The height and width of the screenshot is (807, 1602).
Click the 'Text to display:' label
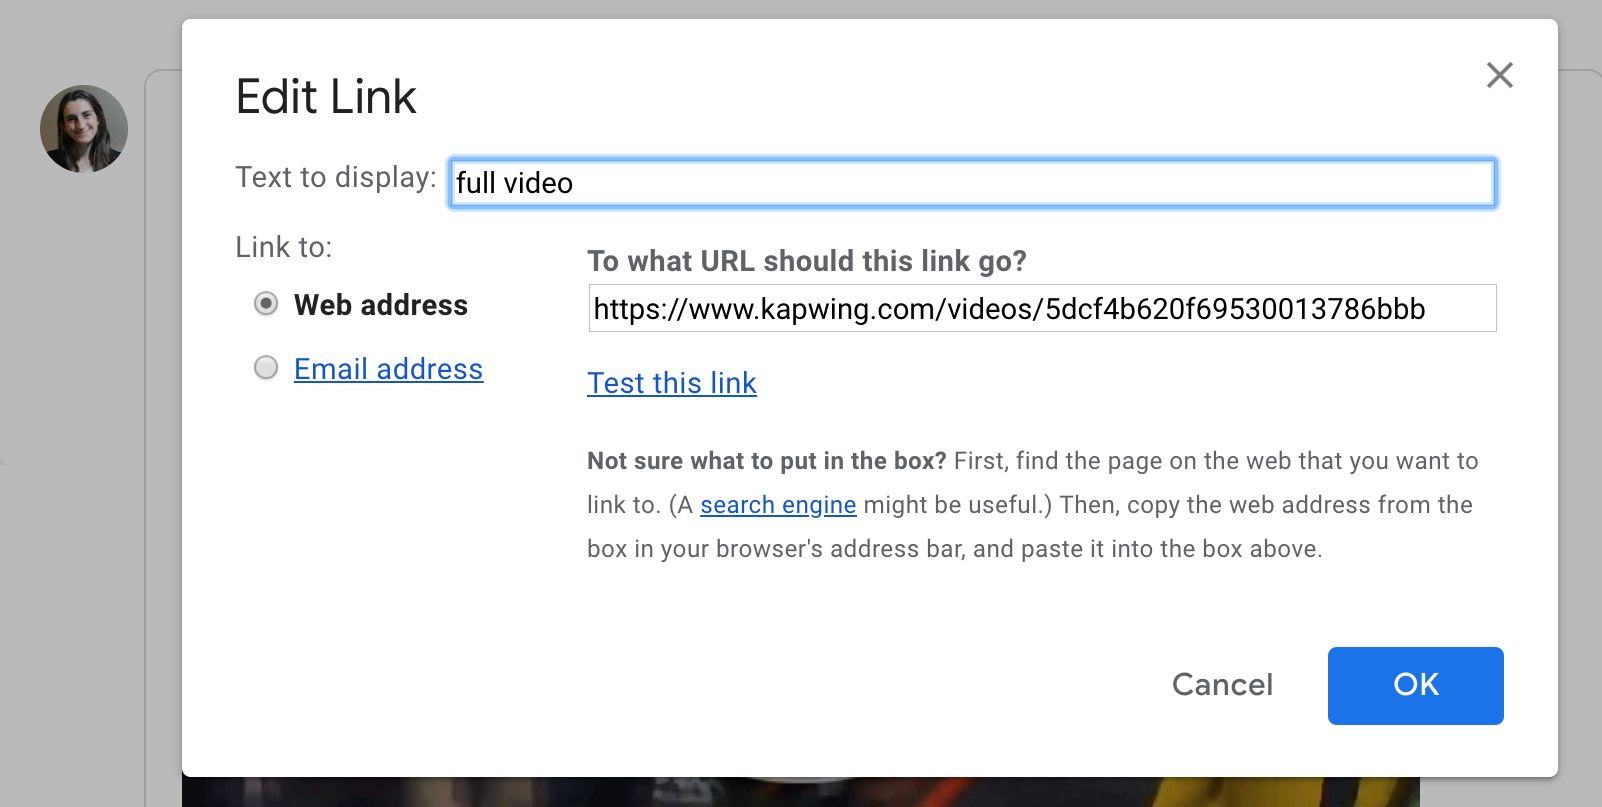[335, 177]
